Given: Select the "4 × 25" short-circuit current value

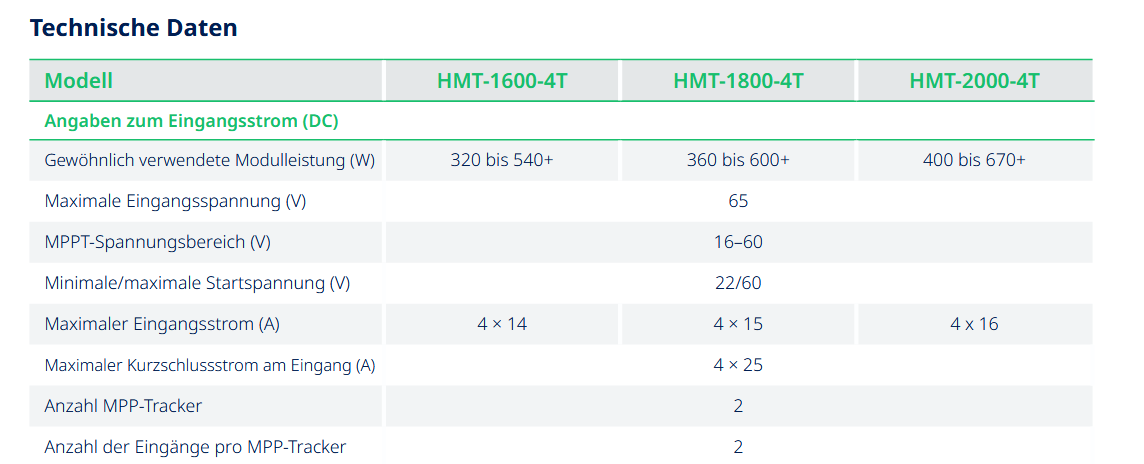Looking at the screenshot, I should (738, 365).
